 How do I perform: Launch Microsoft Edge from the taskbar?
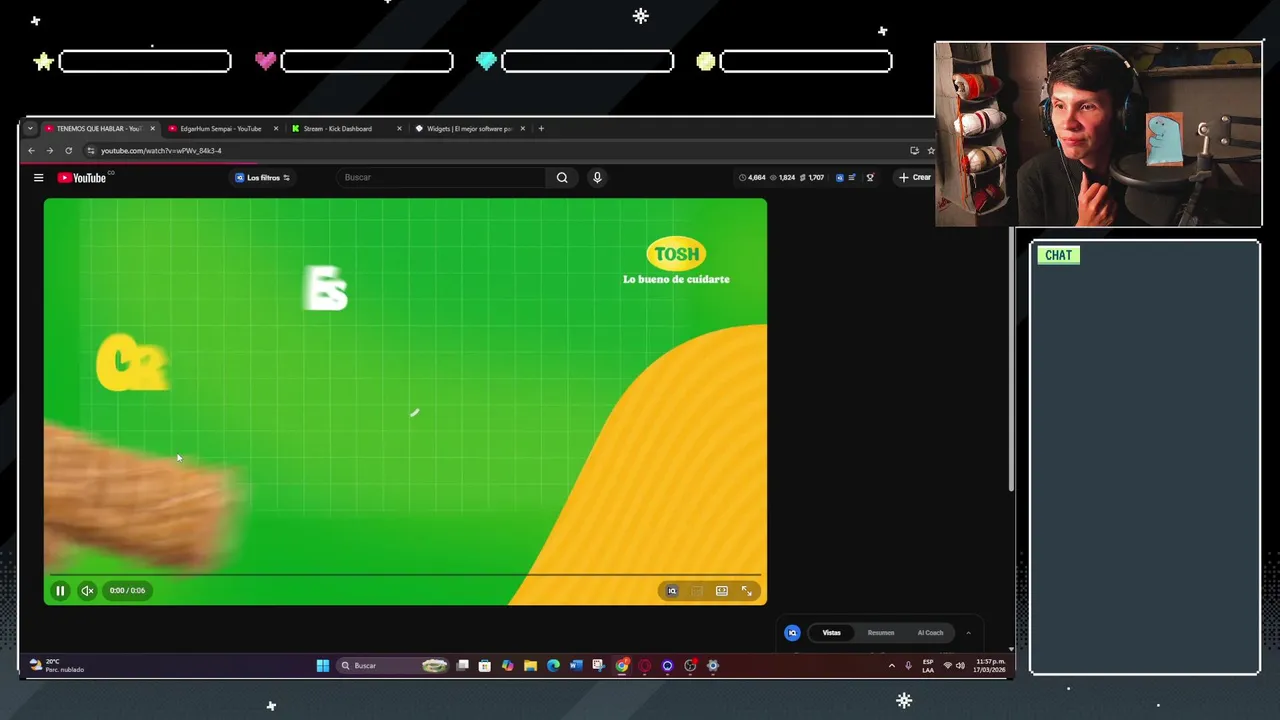tap(553, 666)
